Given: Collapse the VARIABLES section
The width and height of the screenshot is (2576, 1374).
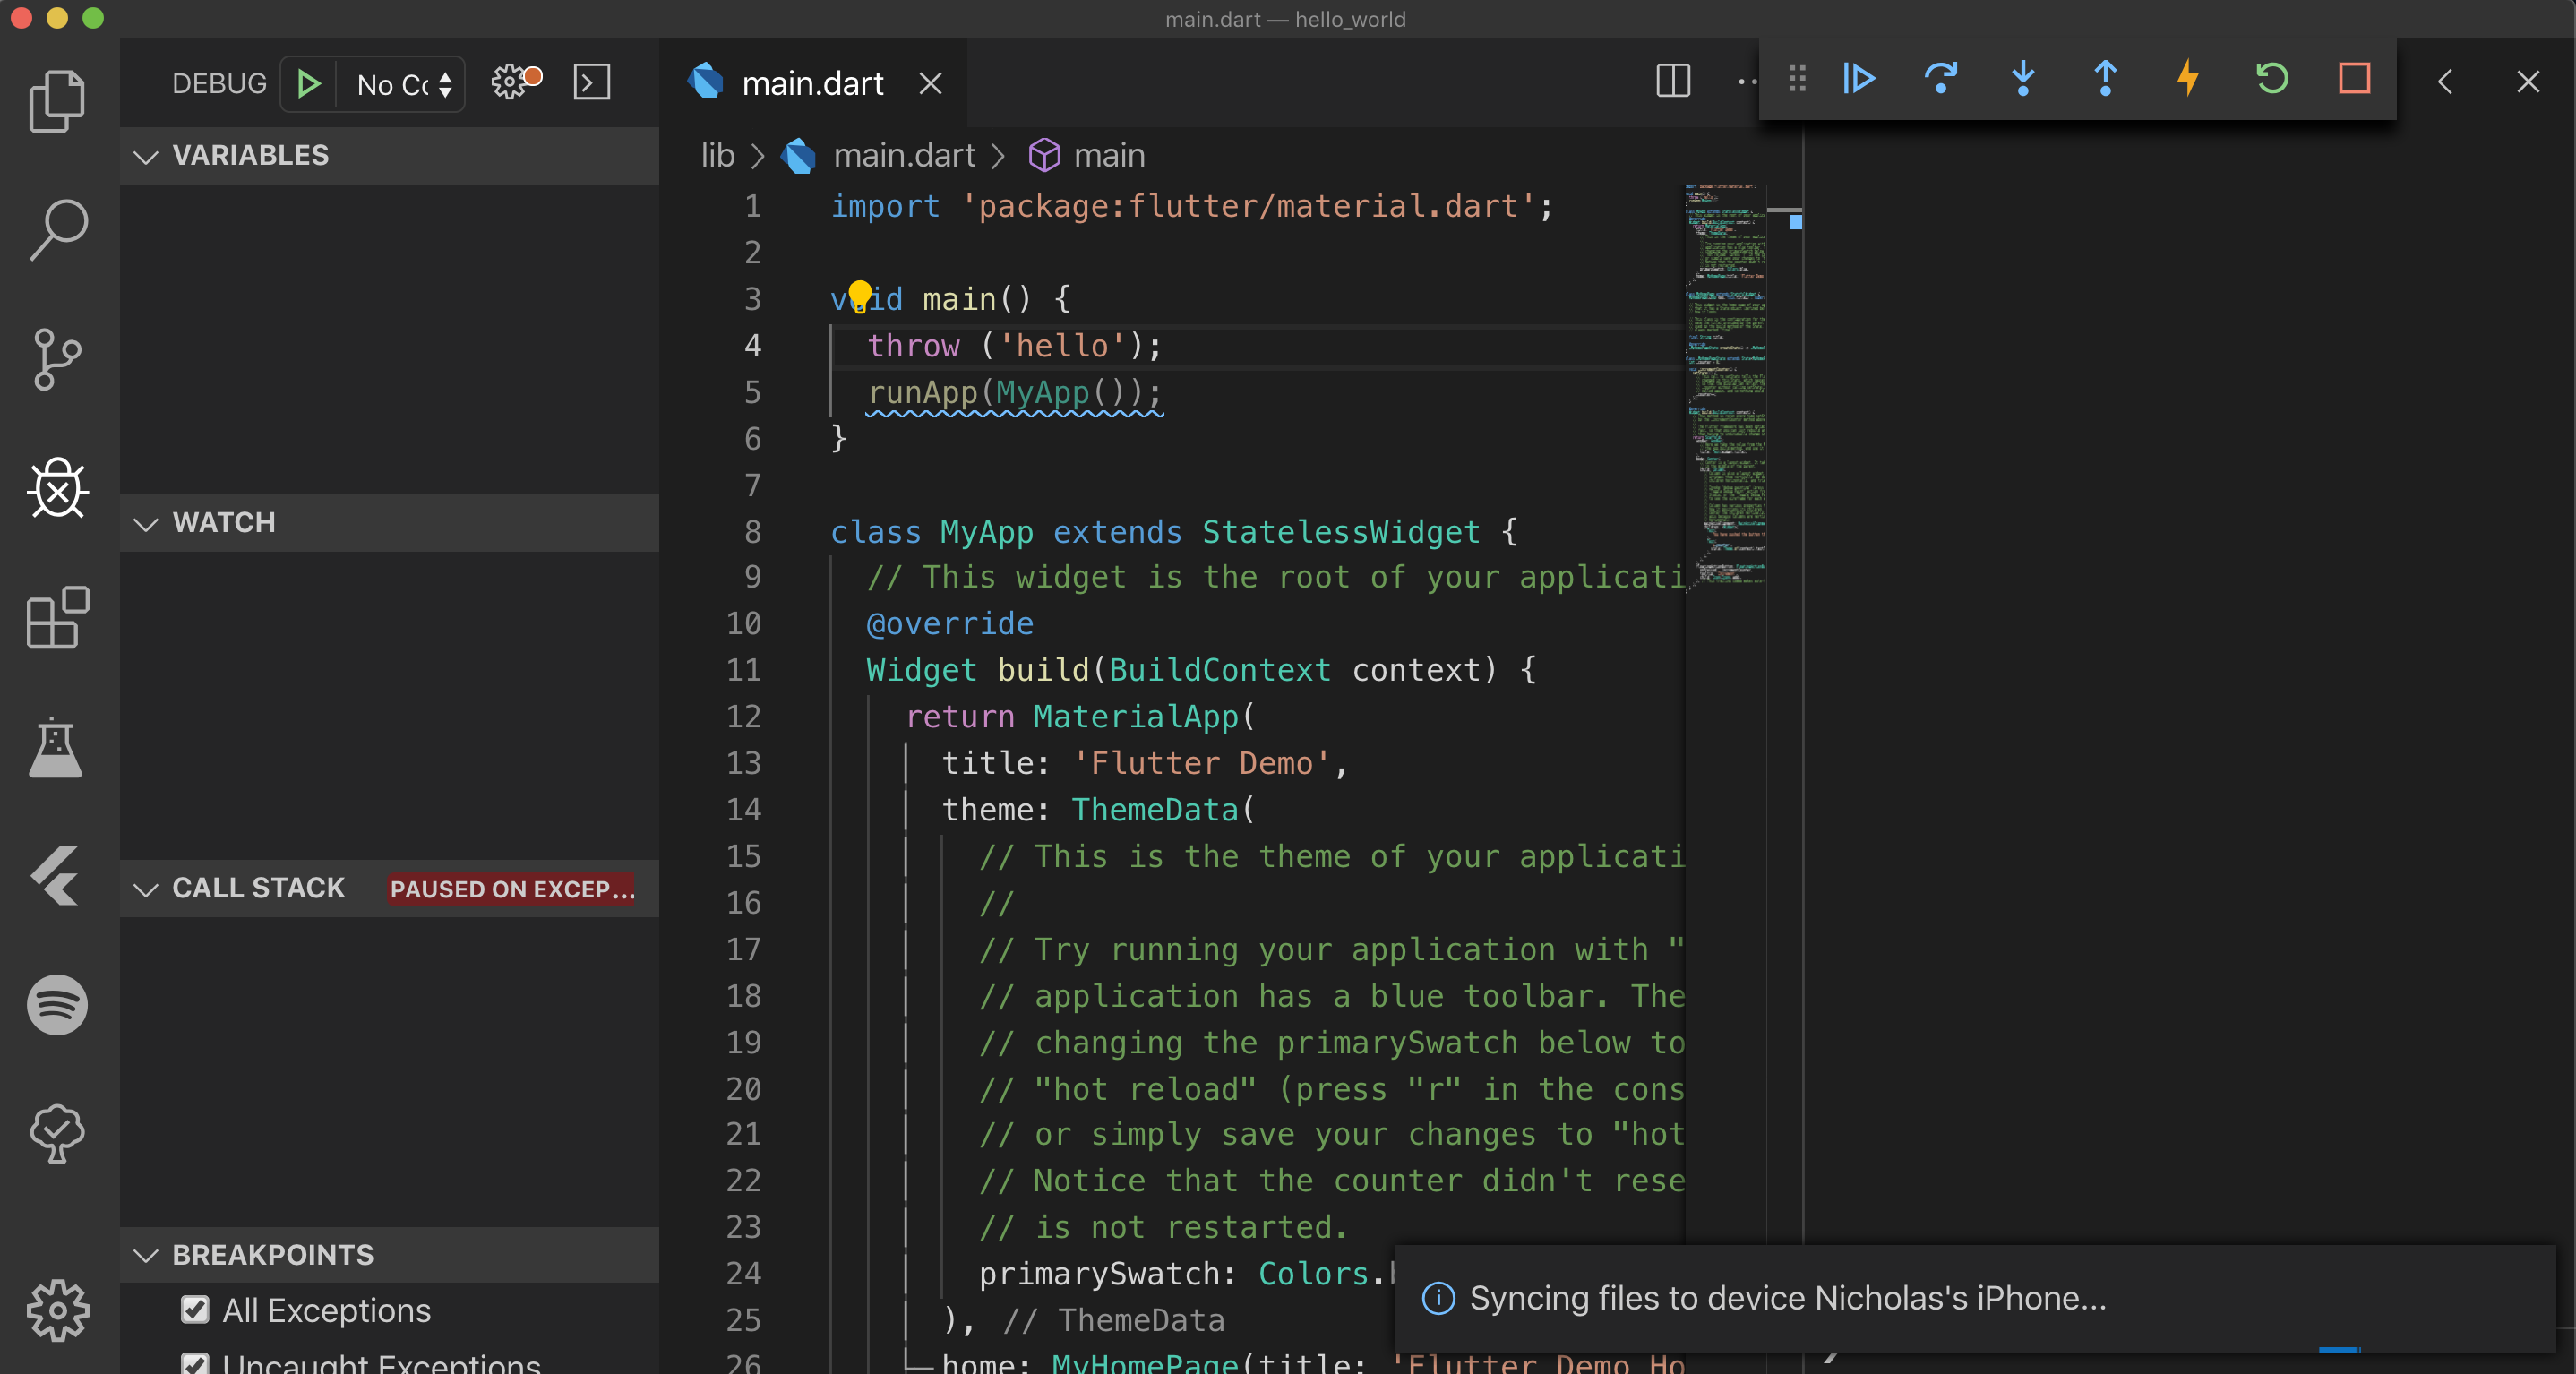Looking at the screenshot, I should coord(146,156).
